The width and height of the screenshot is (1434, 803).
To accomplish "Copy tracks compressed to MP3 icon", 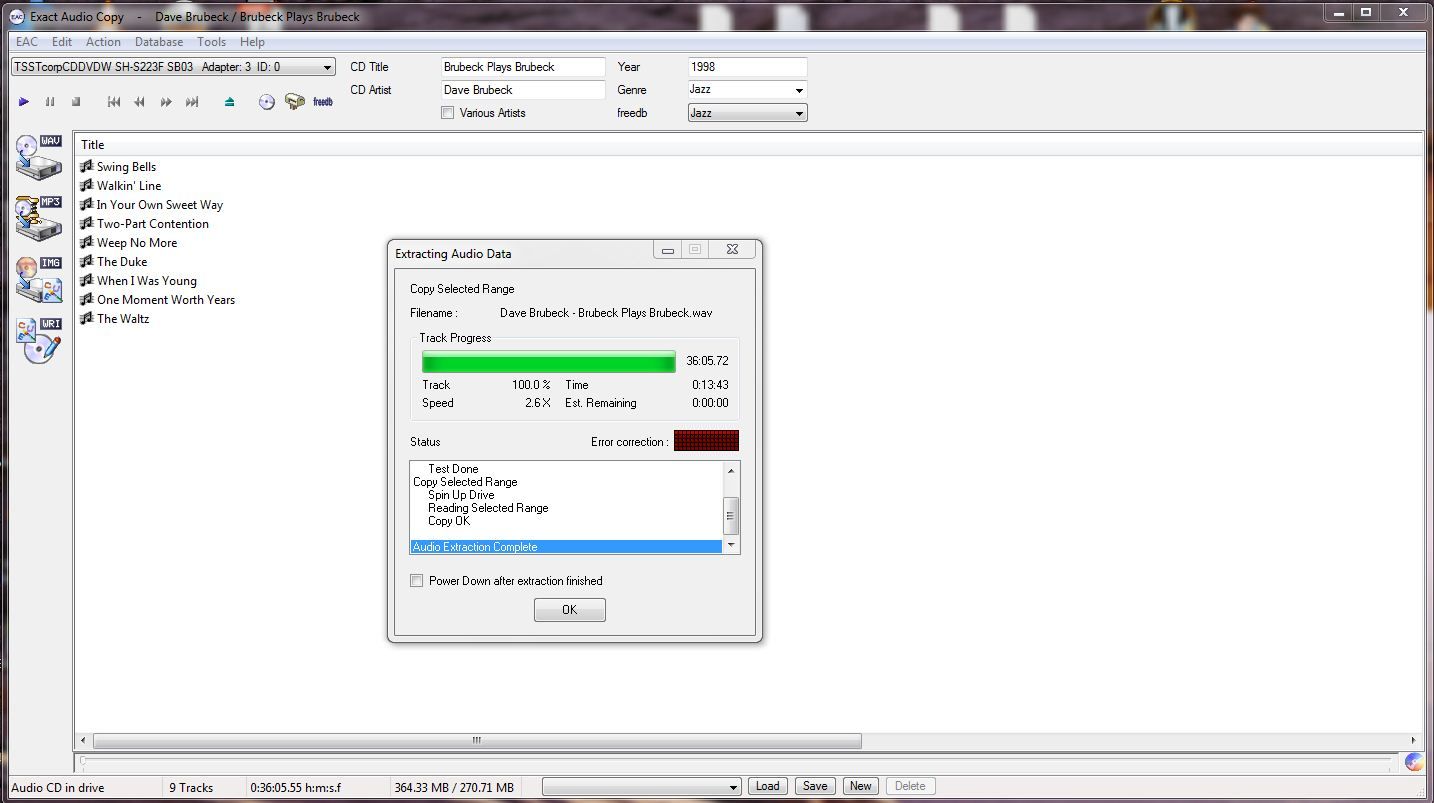I will (39, 218).
